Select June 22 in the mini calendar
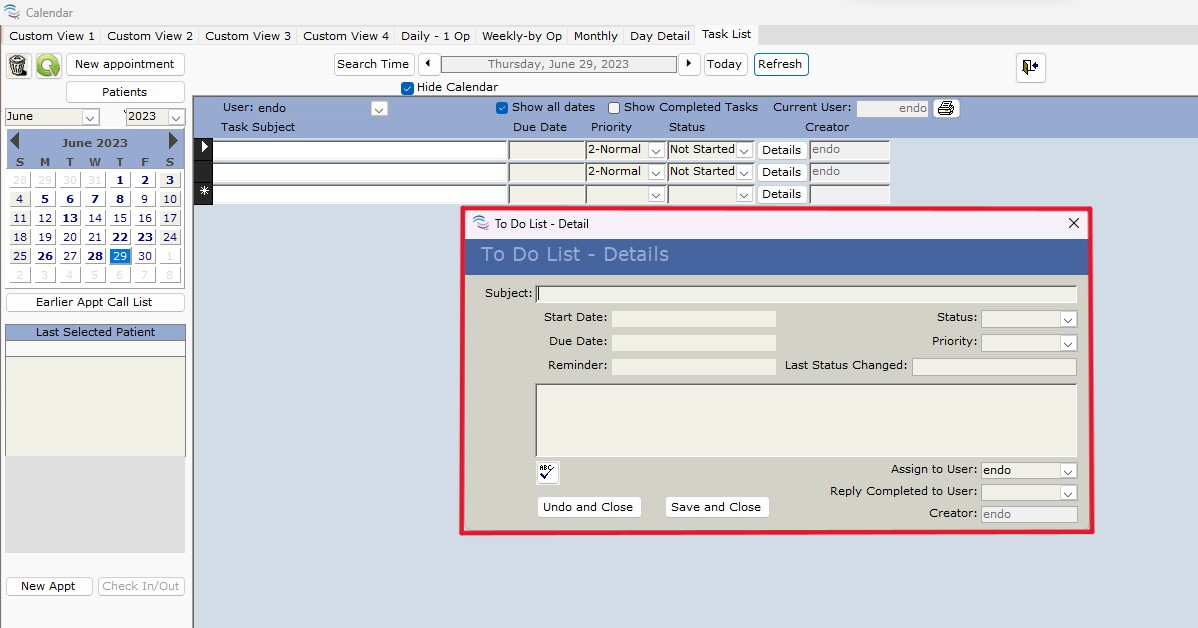1198x628 pixels. pos(120,237)
